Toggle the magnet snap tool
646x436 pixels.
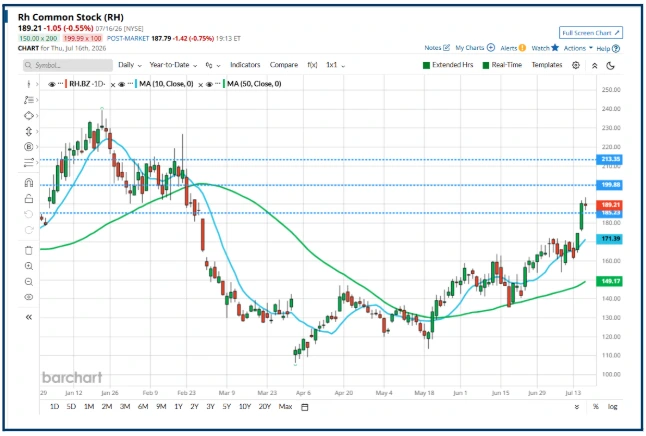point(28,183)
